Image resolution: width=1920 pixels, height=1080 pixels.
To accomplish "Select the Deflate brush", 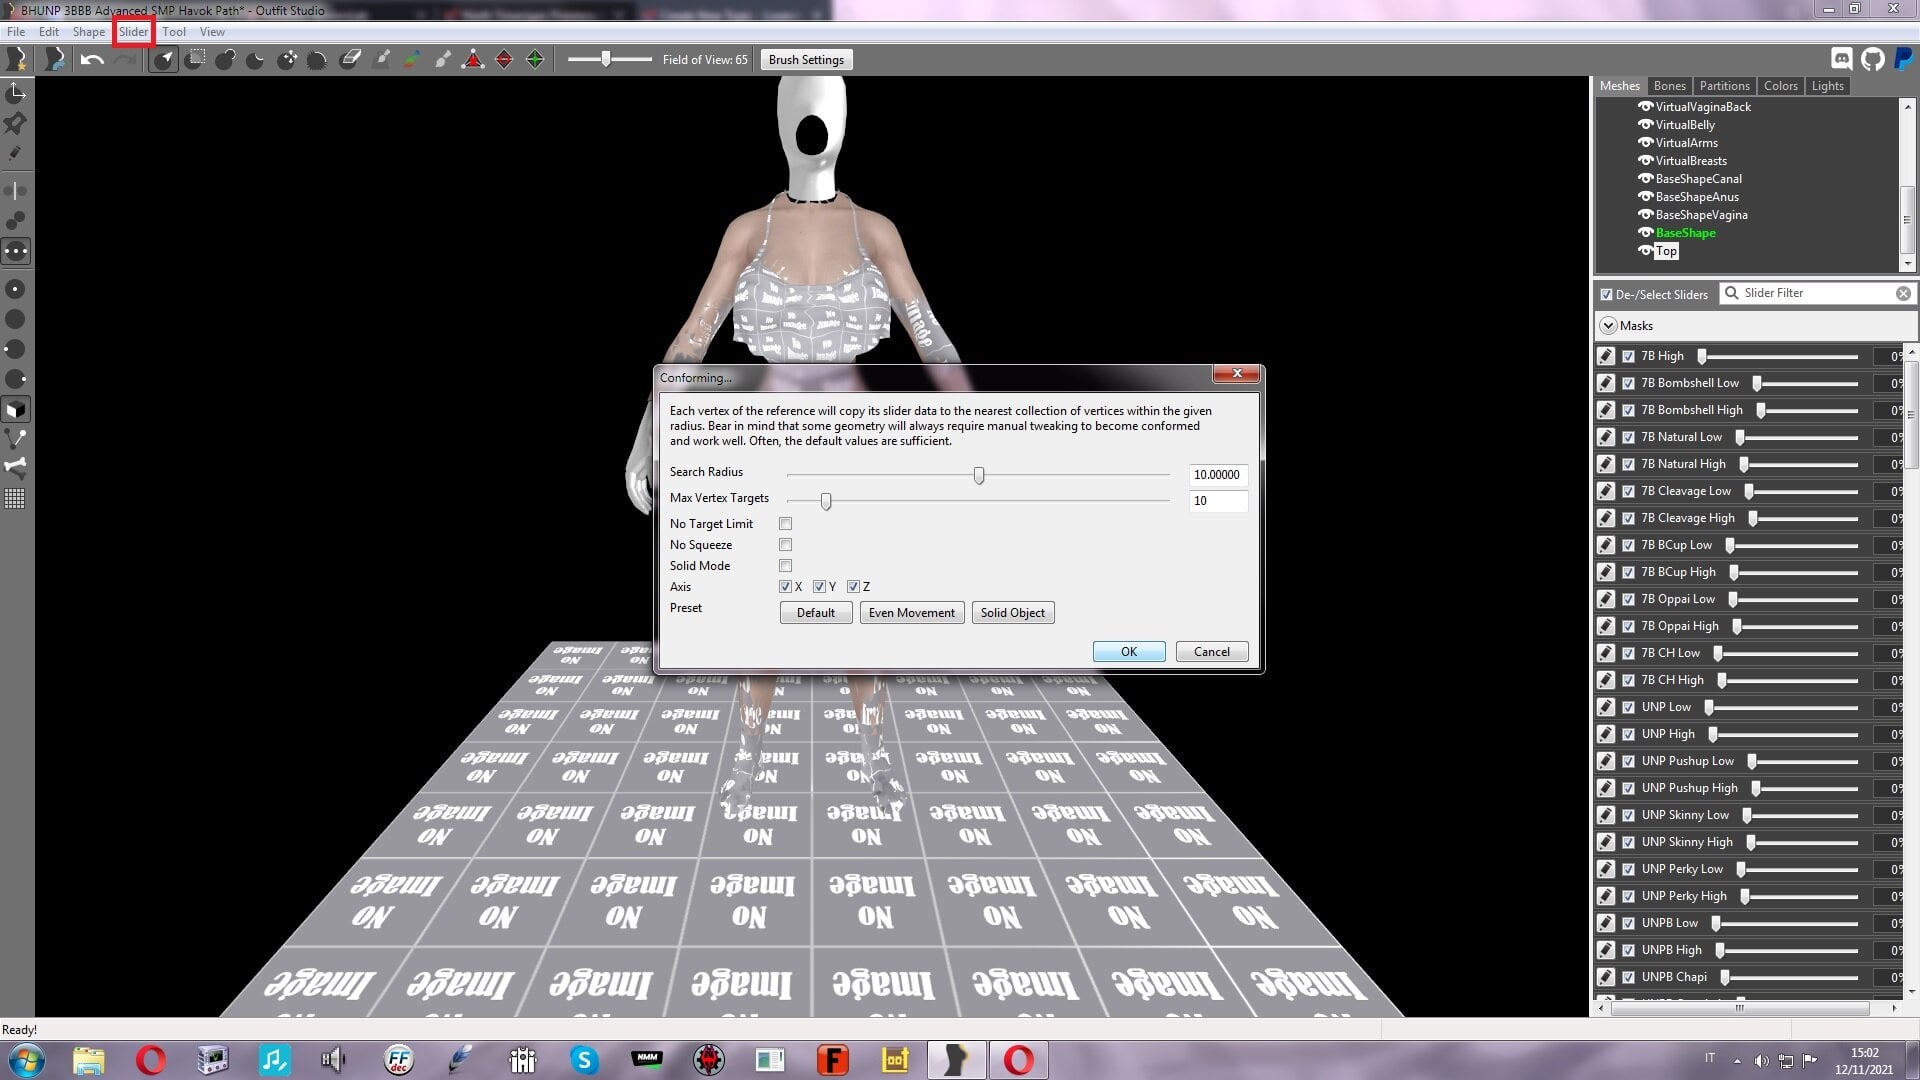I will point(256,60).
